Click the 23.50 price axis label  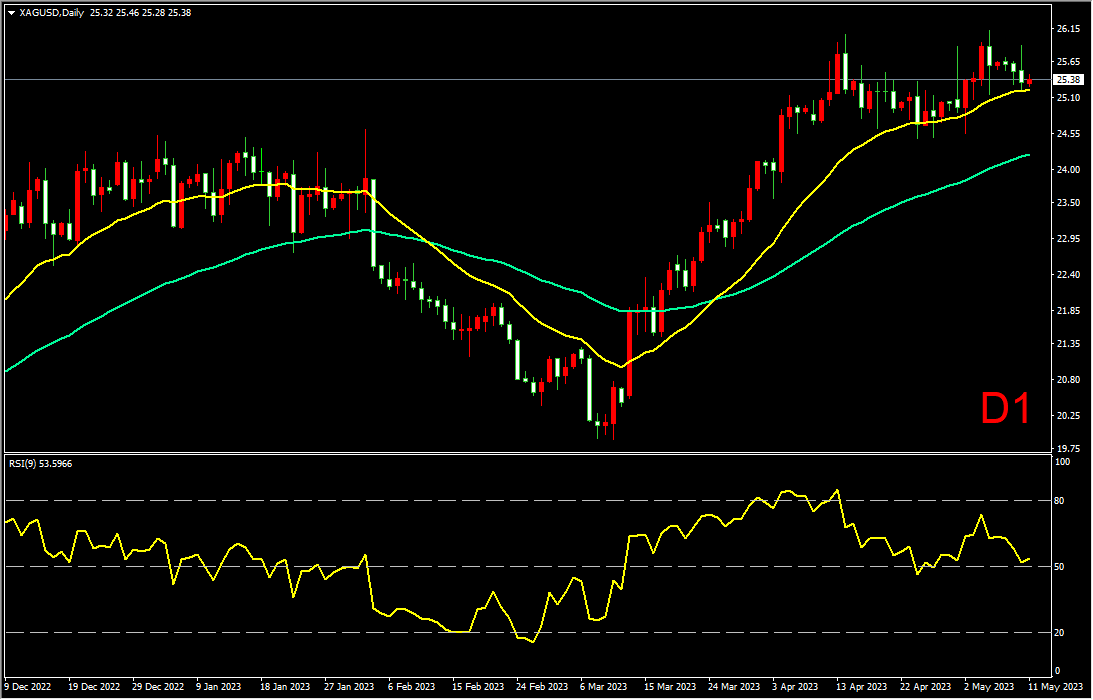tap(1069, 203)
